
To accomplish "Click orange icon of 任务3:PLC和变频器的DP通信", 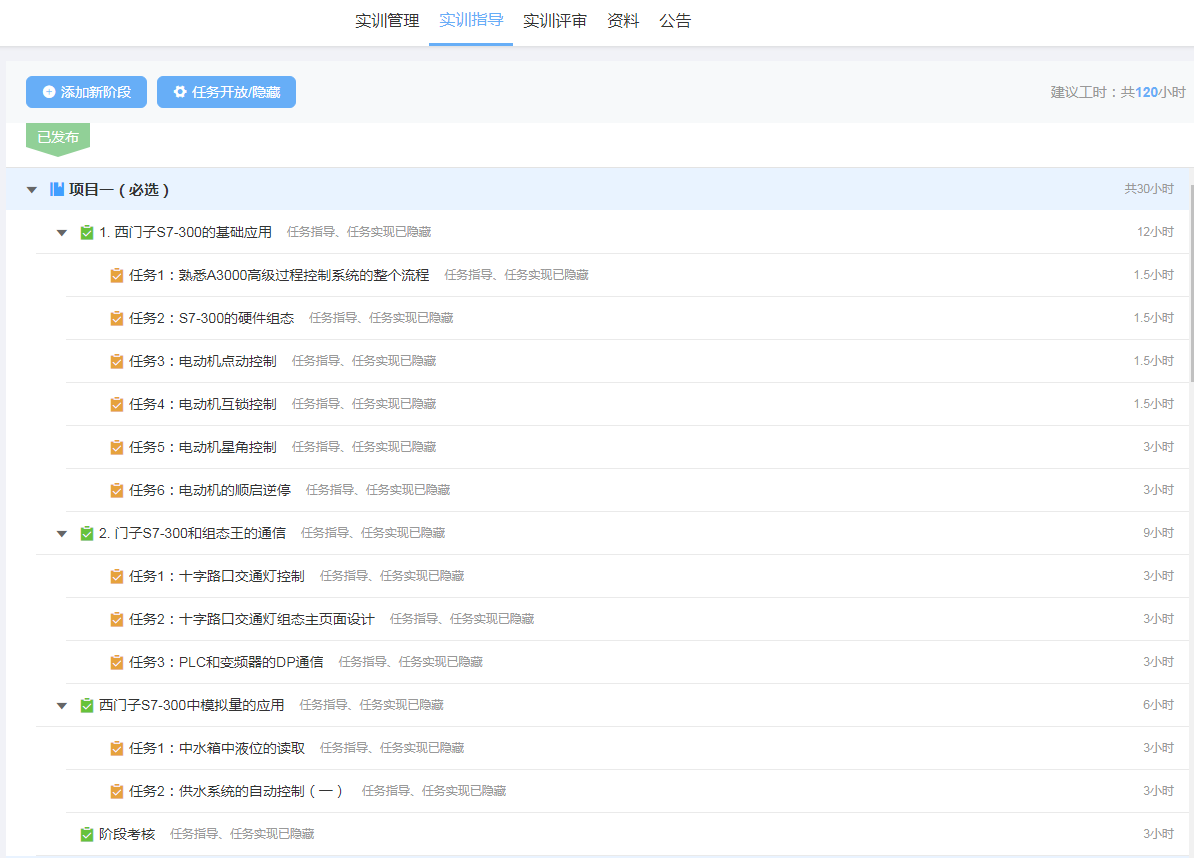I will click(x=117, y=662).
